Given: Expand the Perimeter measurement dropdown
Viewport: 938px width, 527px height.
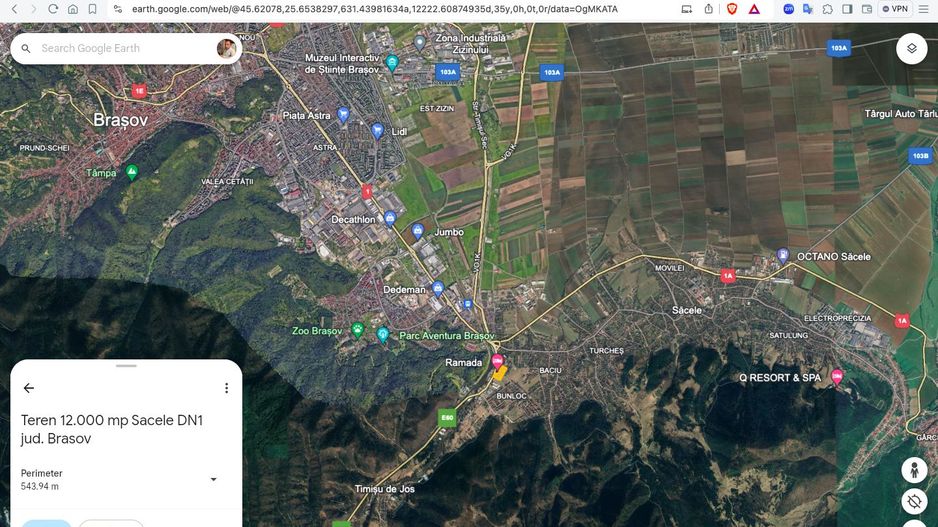Looking at the screenshot, I should click(x=213, y=479).
